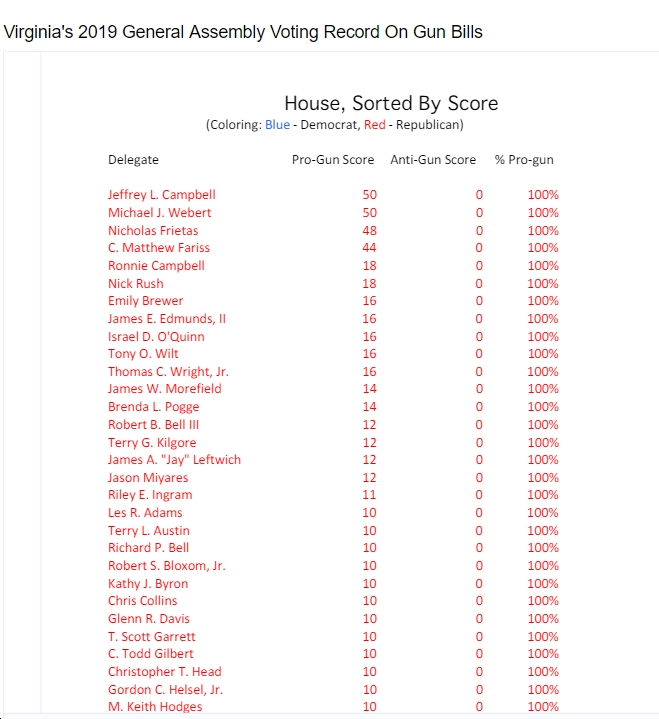Click C. Matthew Fariss's pro-gun score of 44

[x=369, y=248]
